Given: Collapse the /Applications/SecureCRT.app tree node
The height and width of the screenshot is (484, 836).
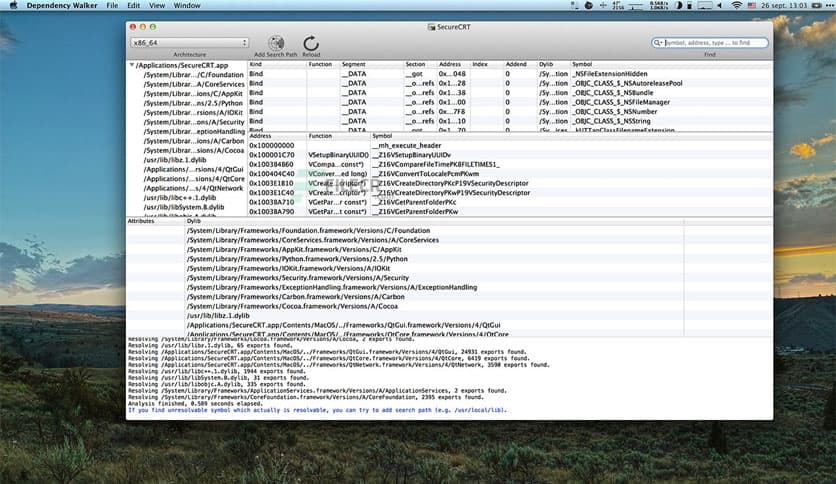Looking at the screenshot, I should pyautogui.click(x=131, y=65).
